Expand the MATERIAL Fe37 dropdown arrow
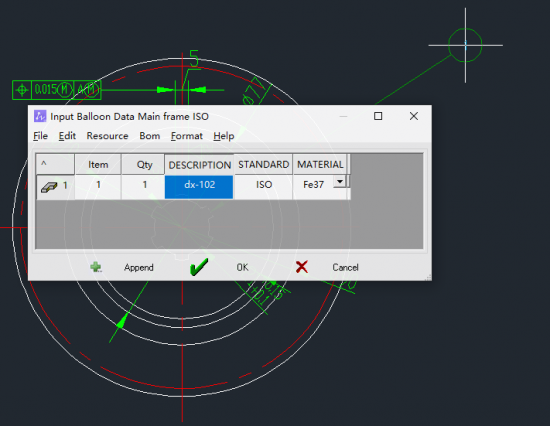 pyautogui.click(x=340, y=182)
